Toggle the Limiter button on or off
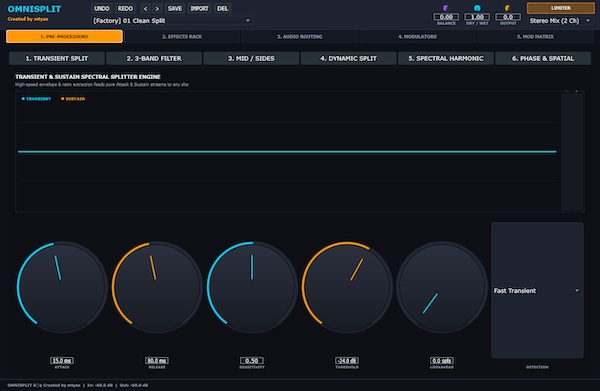600x391 pixels. point(561,8)
